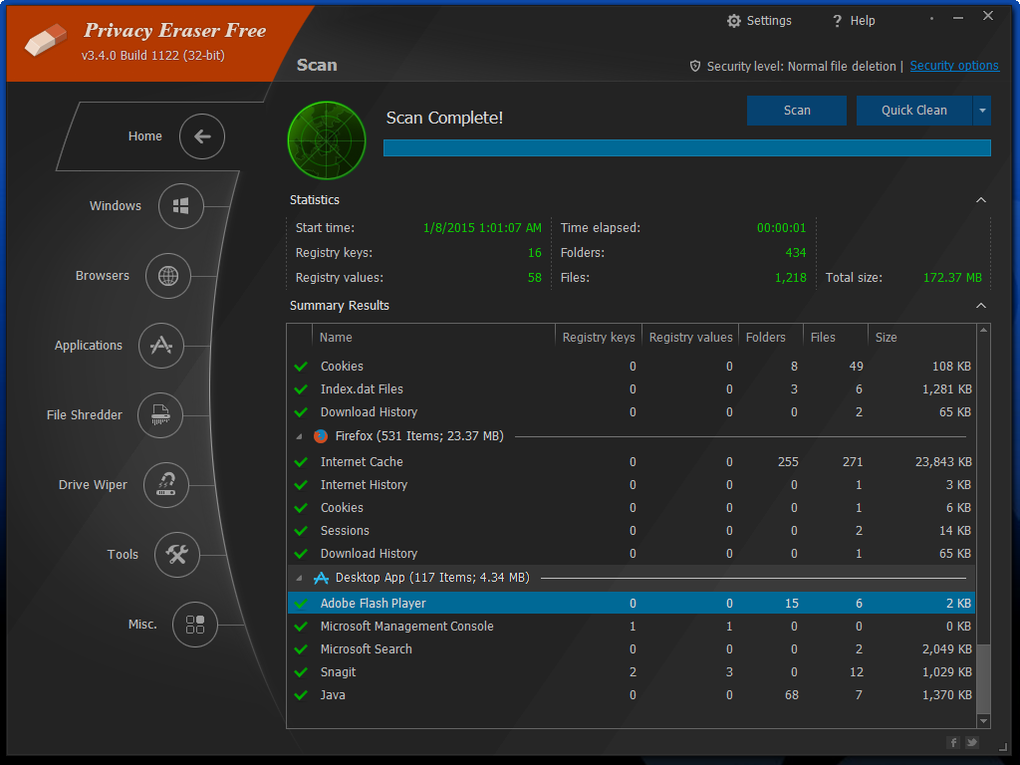Open the Help menu
Screen dimensions: 1020x765
pos(853,21)
